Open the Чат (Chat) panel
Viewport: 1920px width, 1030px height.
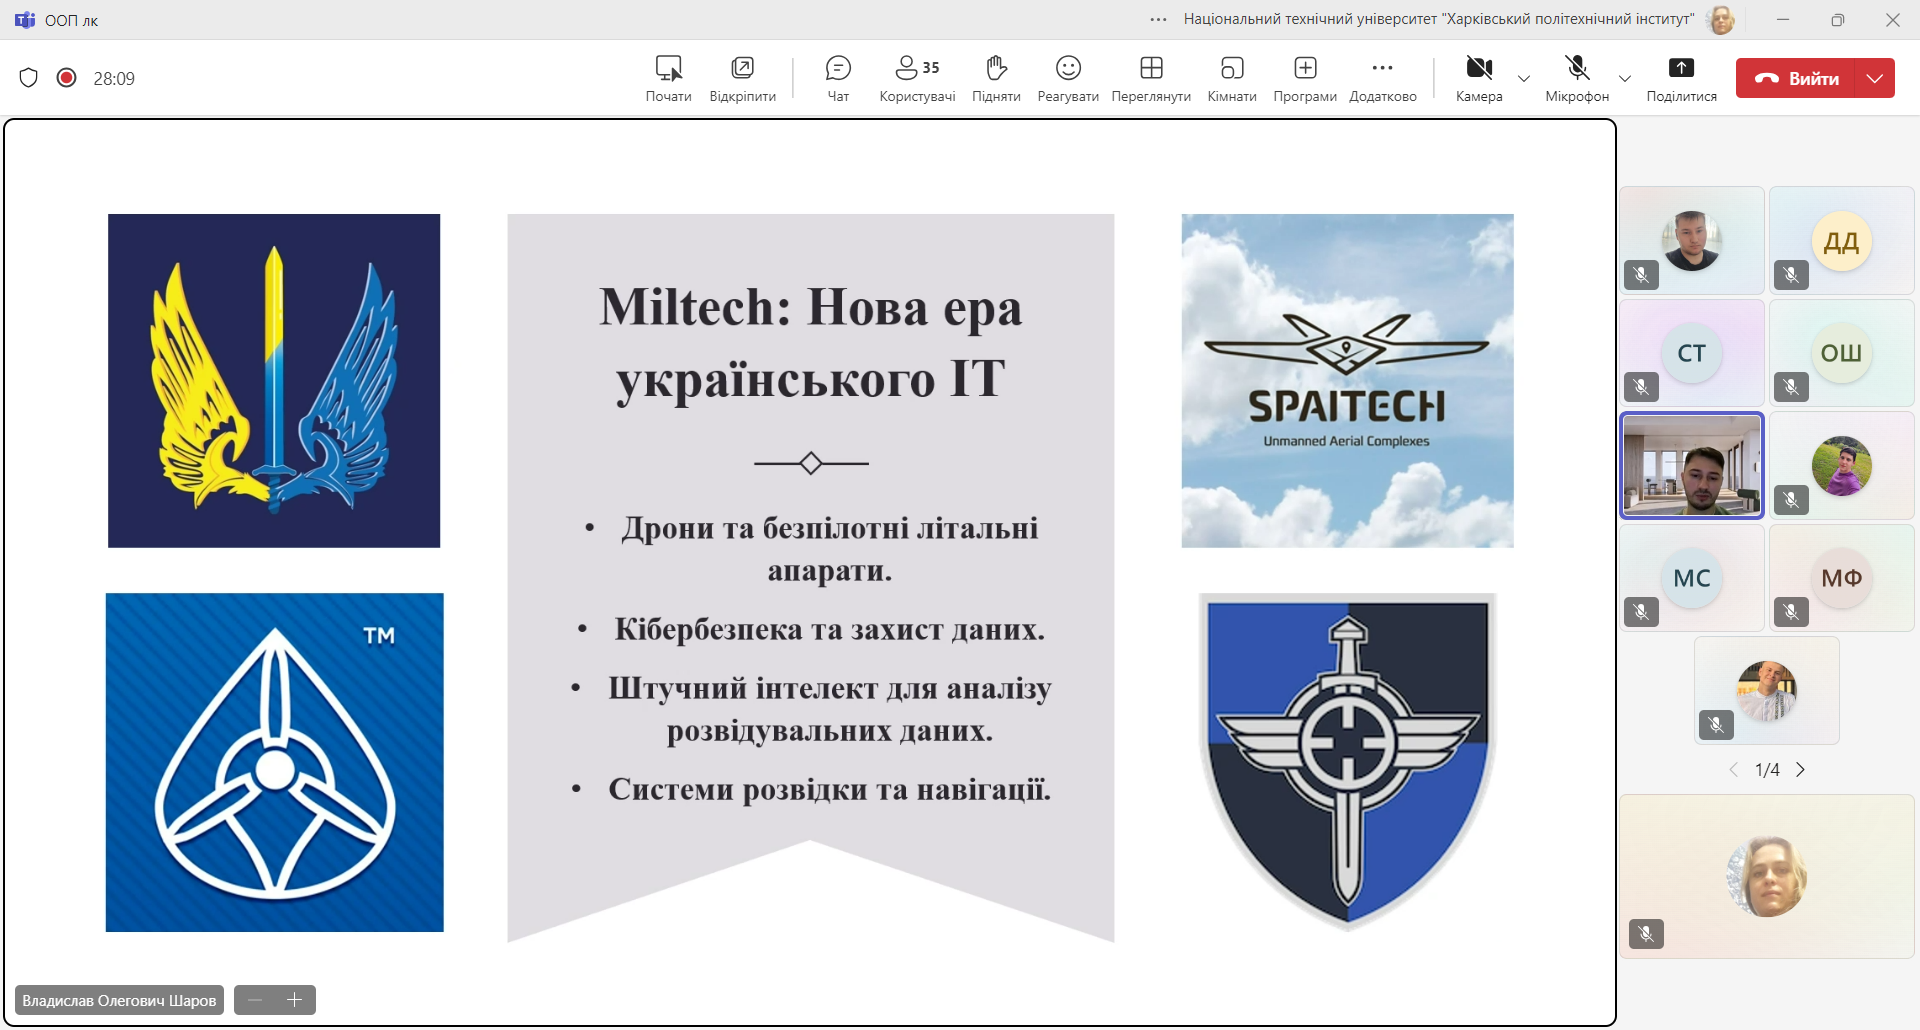838,78
